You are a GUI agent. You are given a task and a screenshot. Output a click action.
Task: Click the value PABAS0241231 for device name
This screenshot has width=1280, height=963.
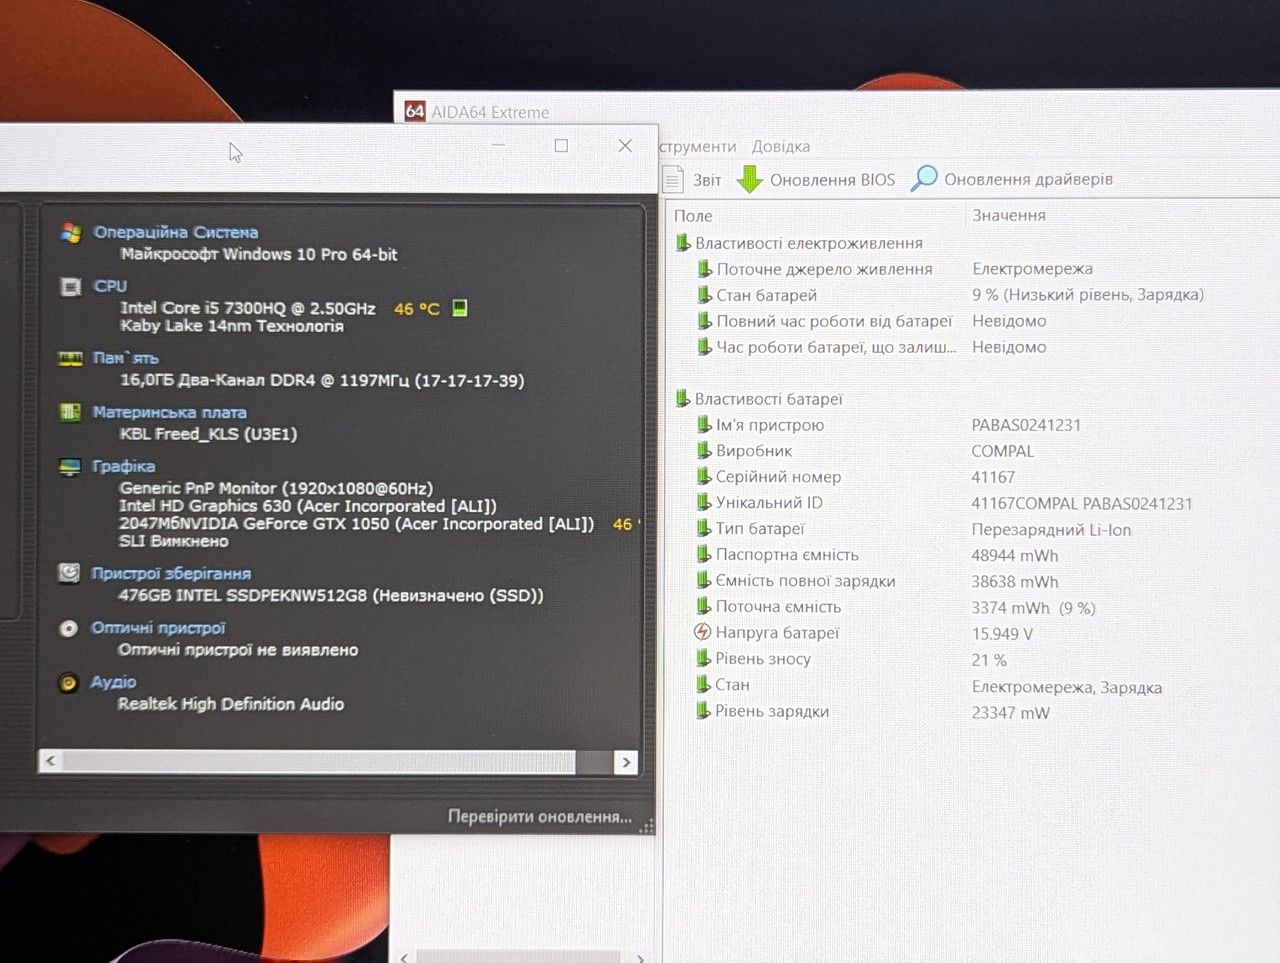pos(1026,425)
